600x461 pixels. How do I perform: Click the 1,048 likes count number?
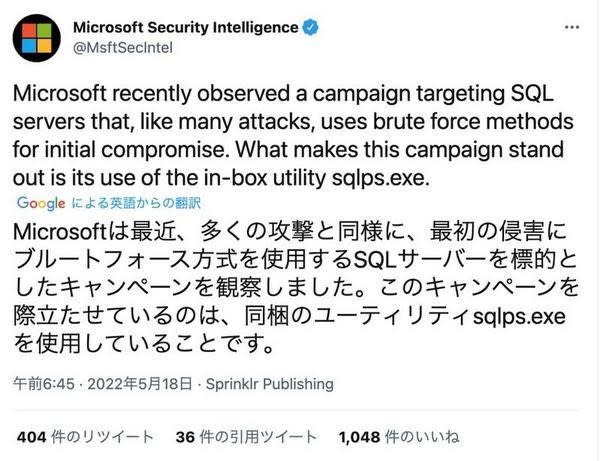tap(359, 437)
